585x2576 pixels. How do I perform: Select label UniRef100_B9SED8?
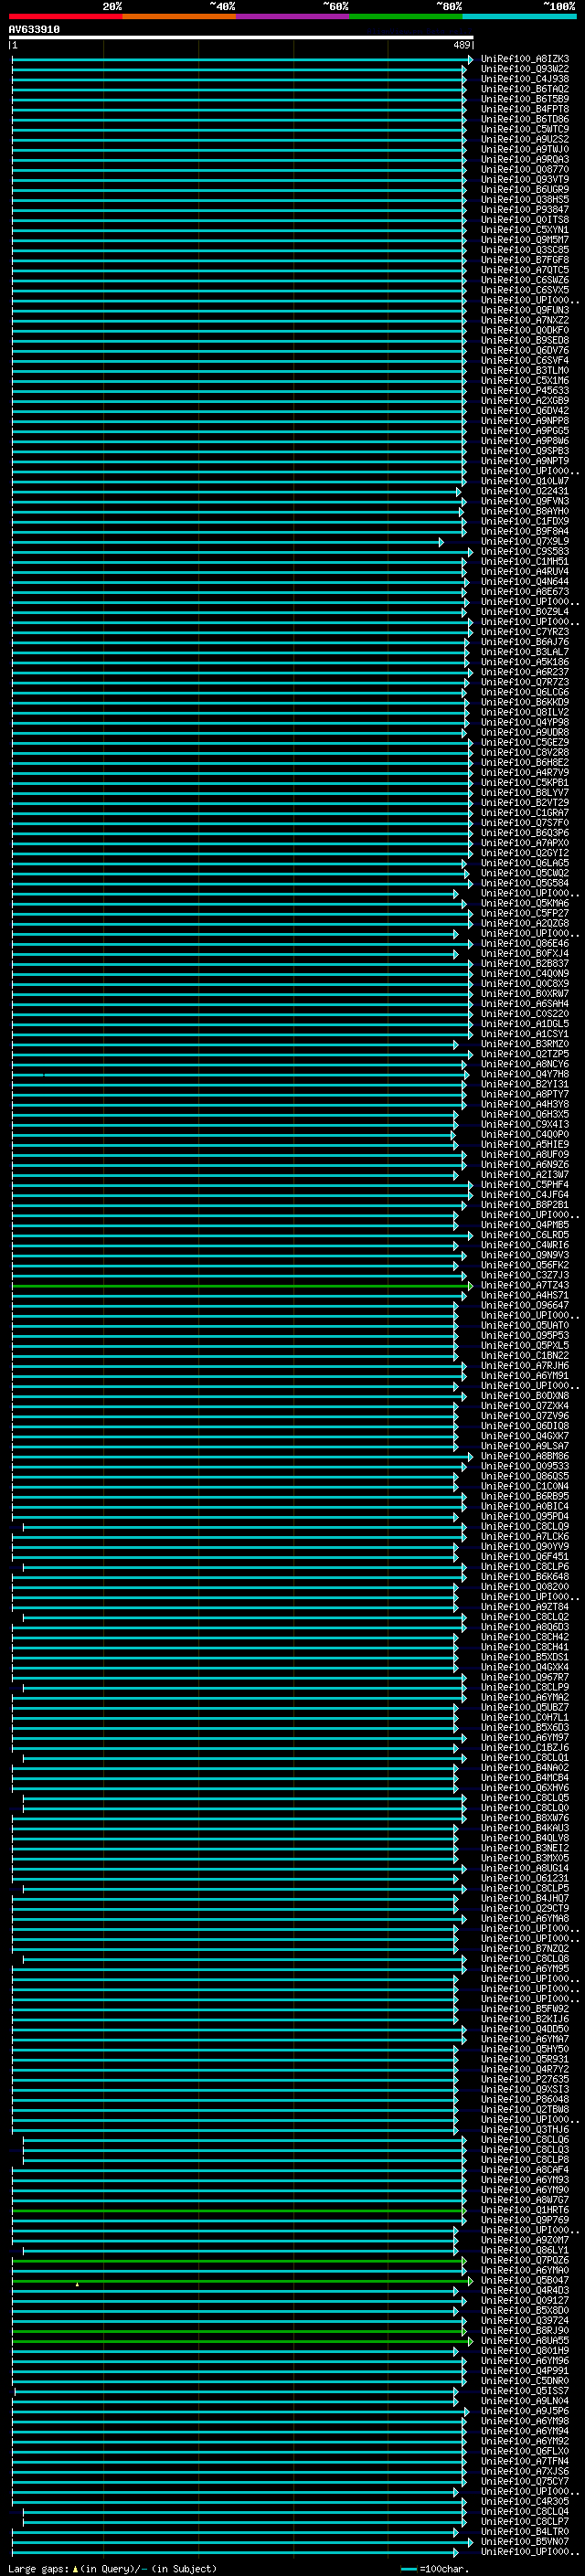pos(525,340)
